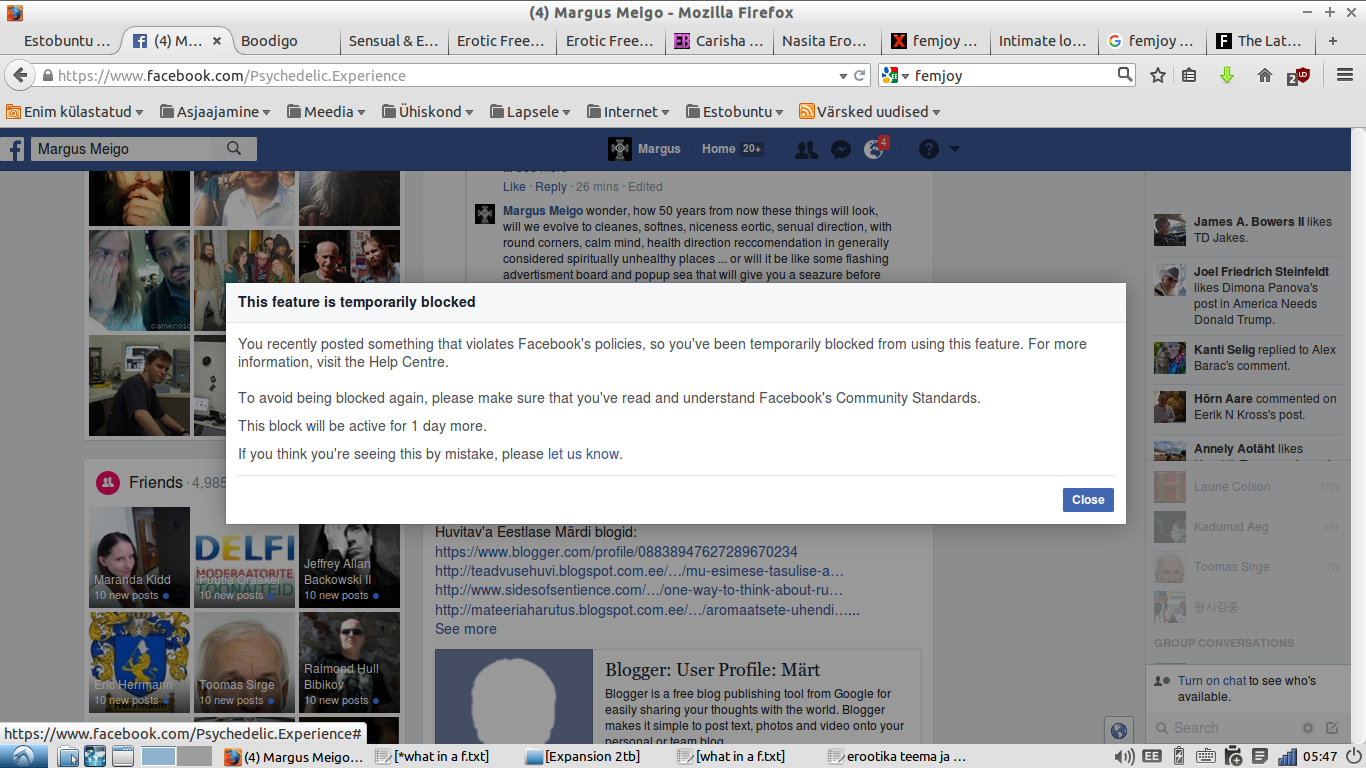Open Jeffrey Allan Backowski II thumbnail
The height and width of the screenshot is (768, 1366).
349,557
